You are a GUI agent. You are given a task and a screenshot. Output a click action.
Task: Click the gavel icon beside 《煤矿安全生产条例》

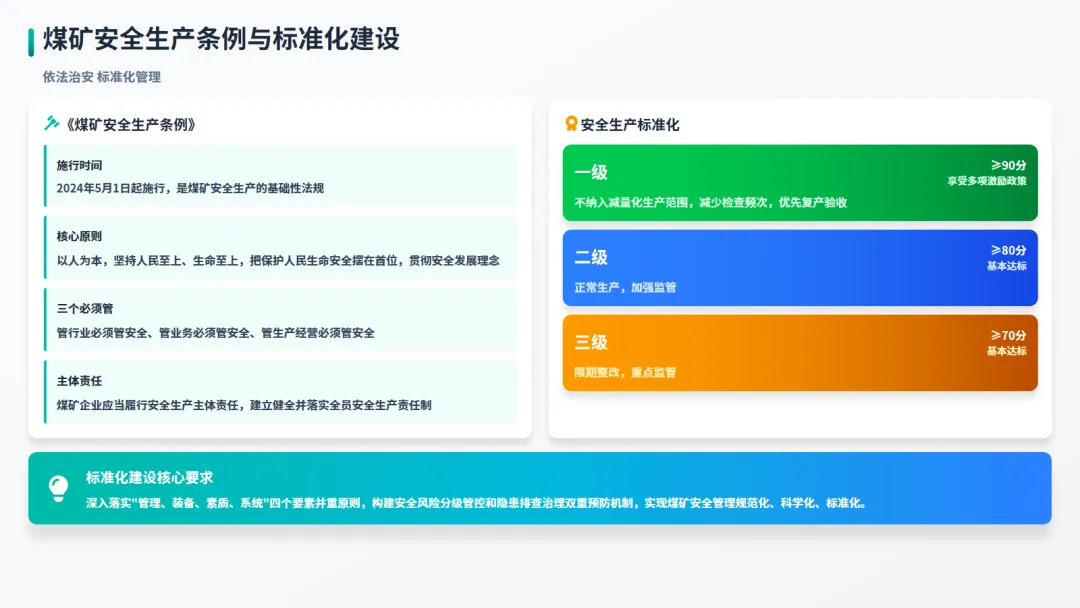(x=52, y=123)
